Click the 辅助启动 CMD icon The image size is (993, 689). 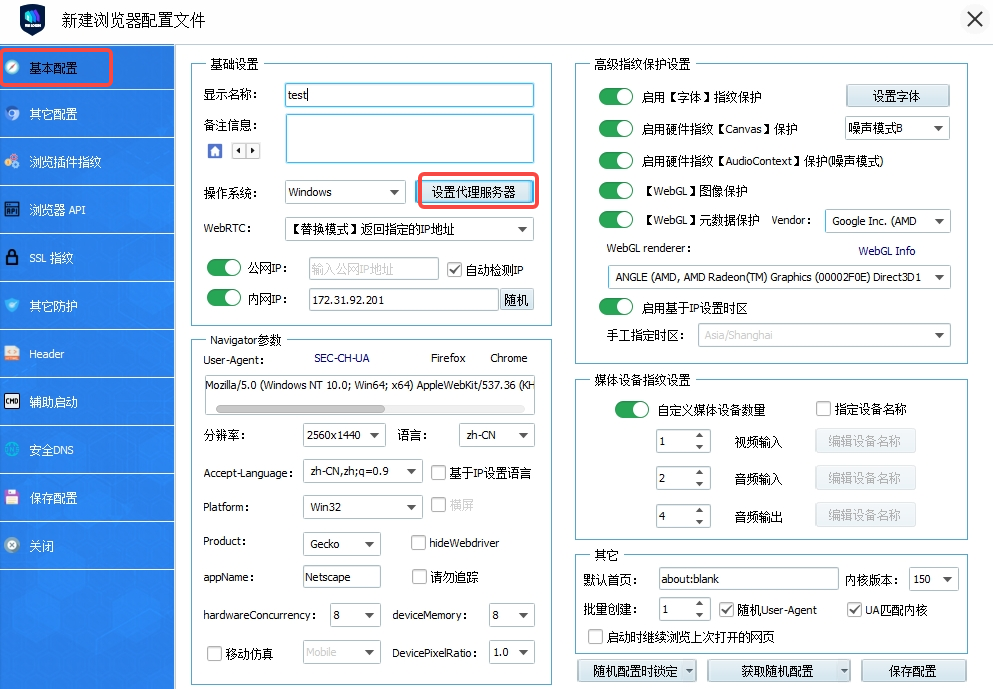pyautogui.click(x=13, y=401)
